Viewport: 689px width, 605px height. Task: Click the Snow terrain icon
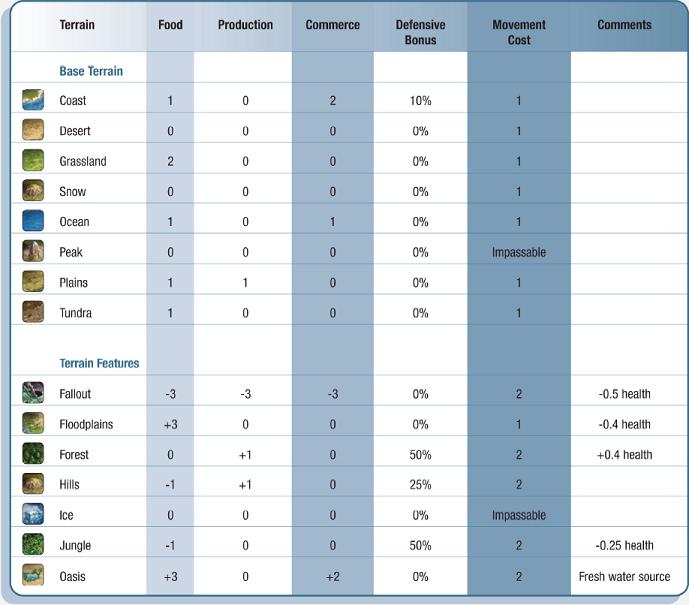pyautogui.click(x=33, y=191)
